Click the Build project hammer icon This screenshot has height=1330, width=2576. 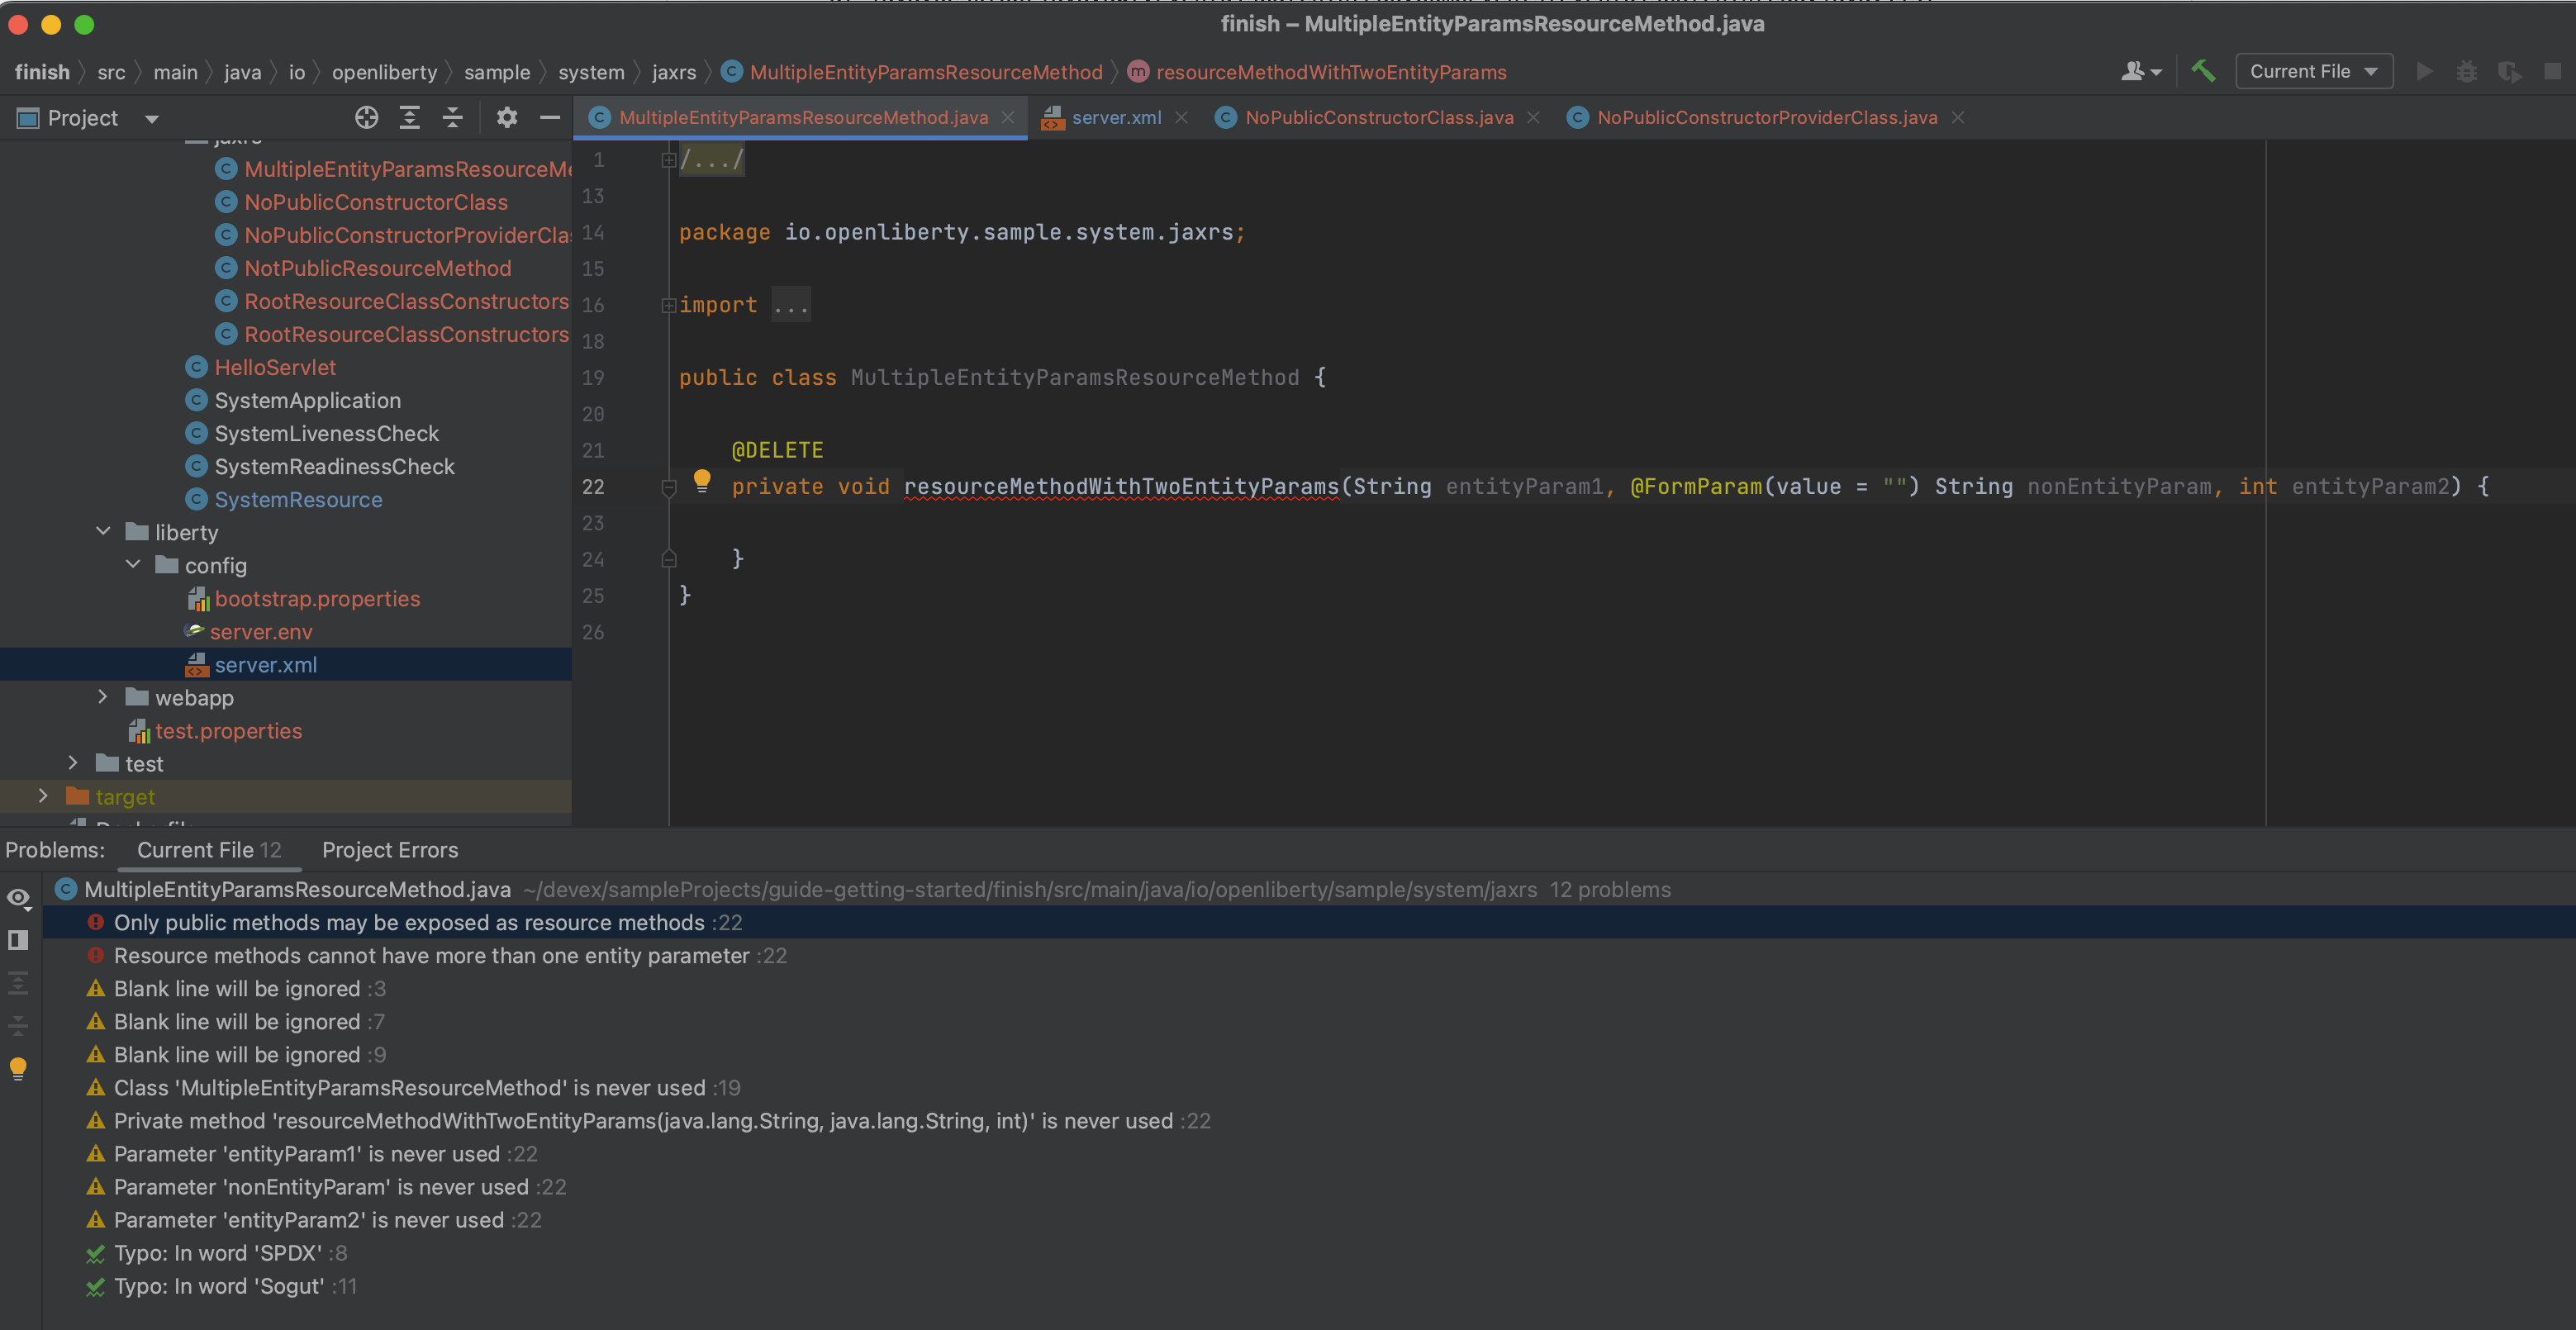[2204, 71]
